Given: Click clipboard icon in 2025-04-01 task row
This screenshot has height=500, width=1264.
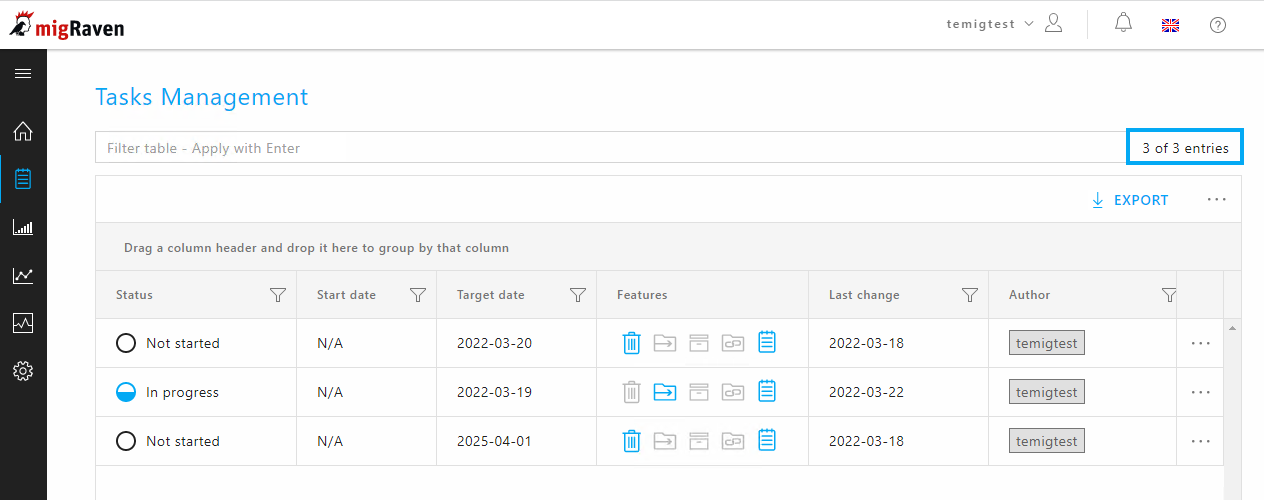Looking at the screenshot, I should pyautogui.click(x=767, y=440).
